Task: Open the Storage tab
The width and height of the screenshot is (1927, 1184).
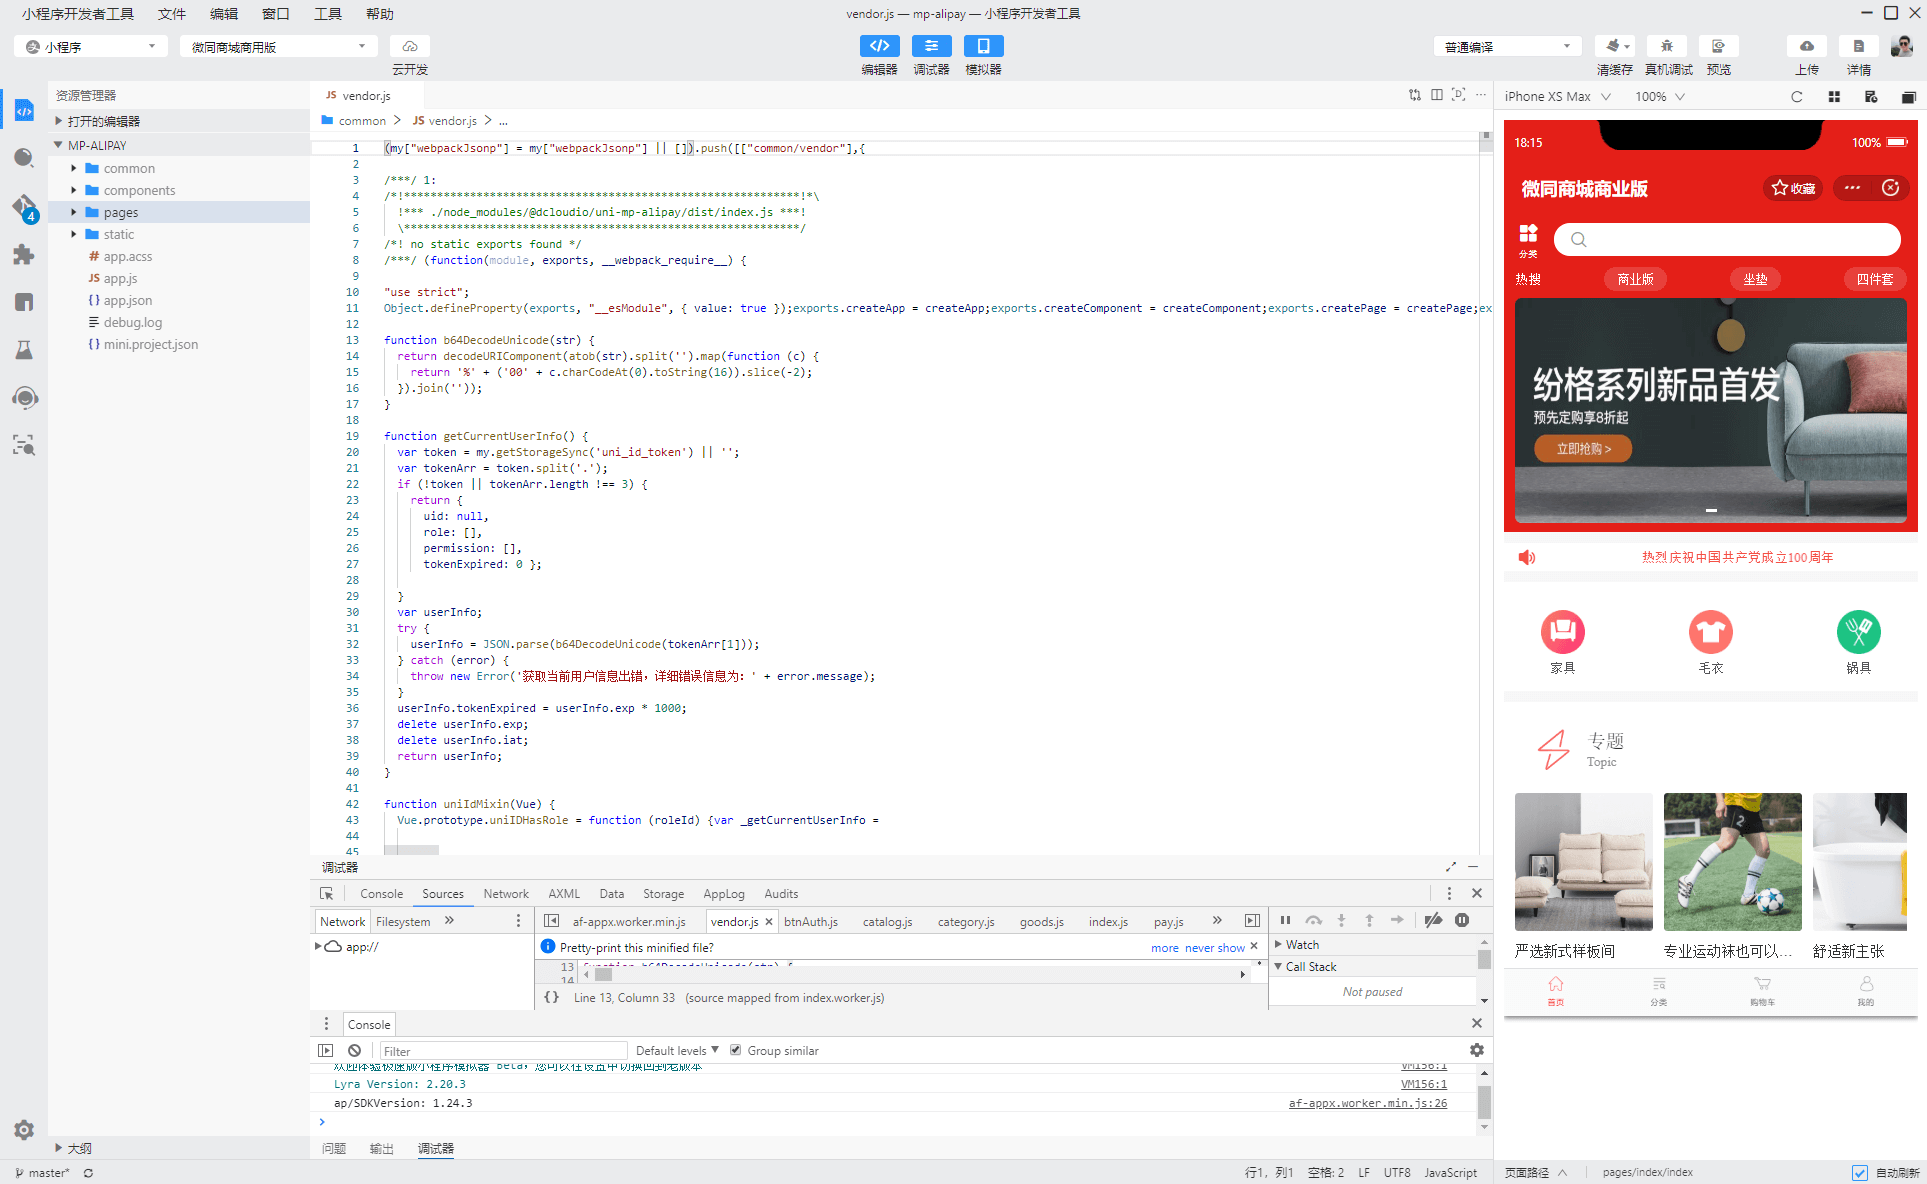Action: tap(663, 894)
